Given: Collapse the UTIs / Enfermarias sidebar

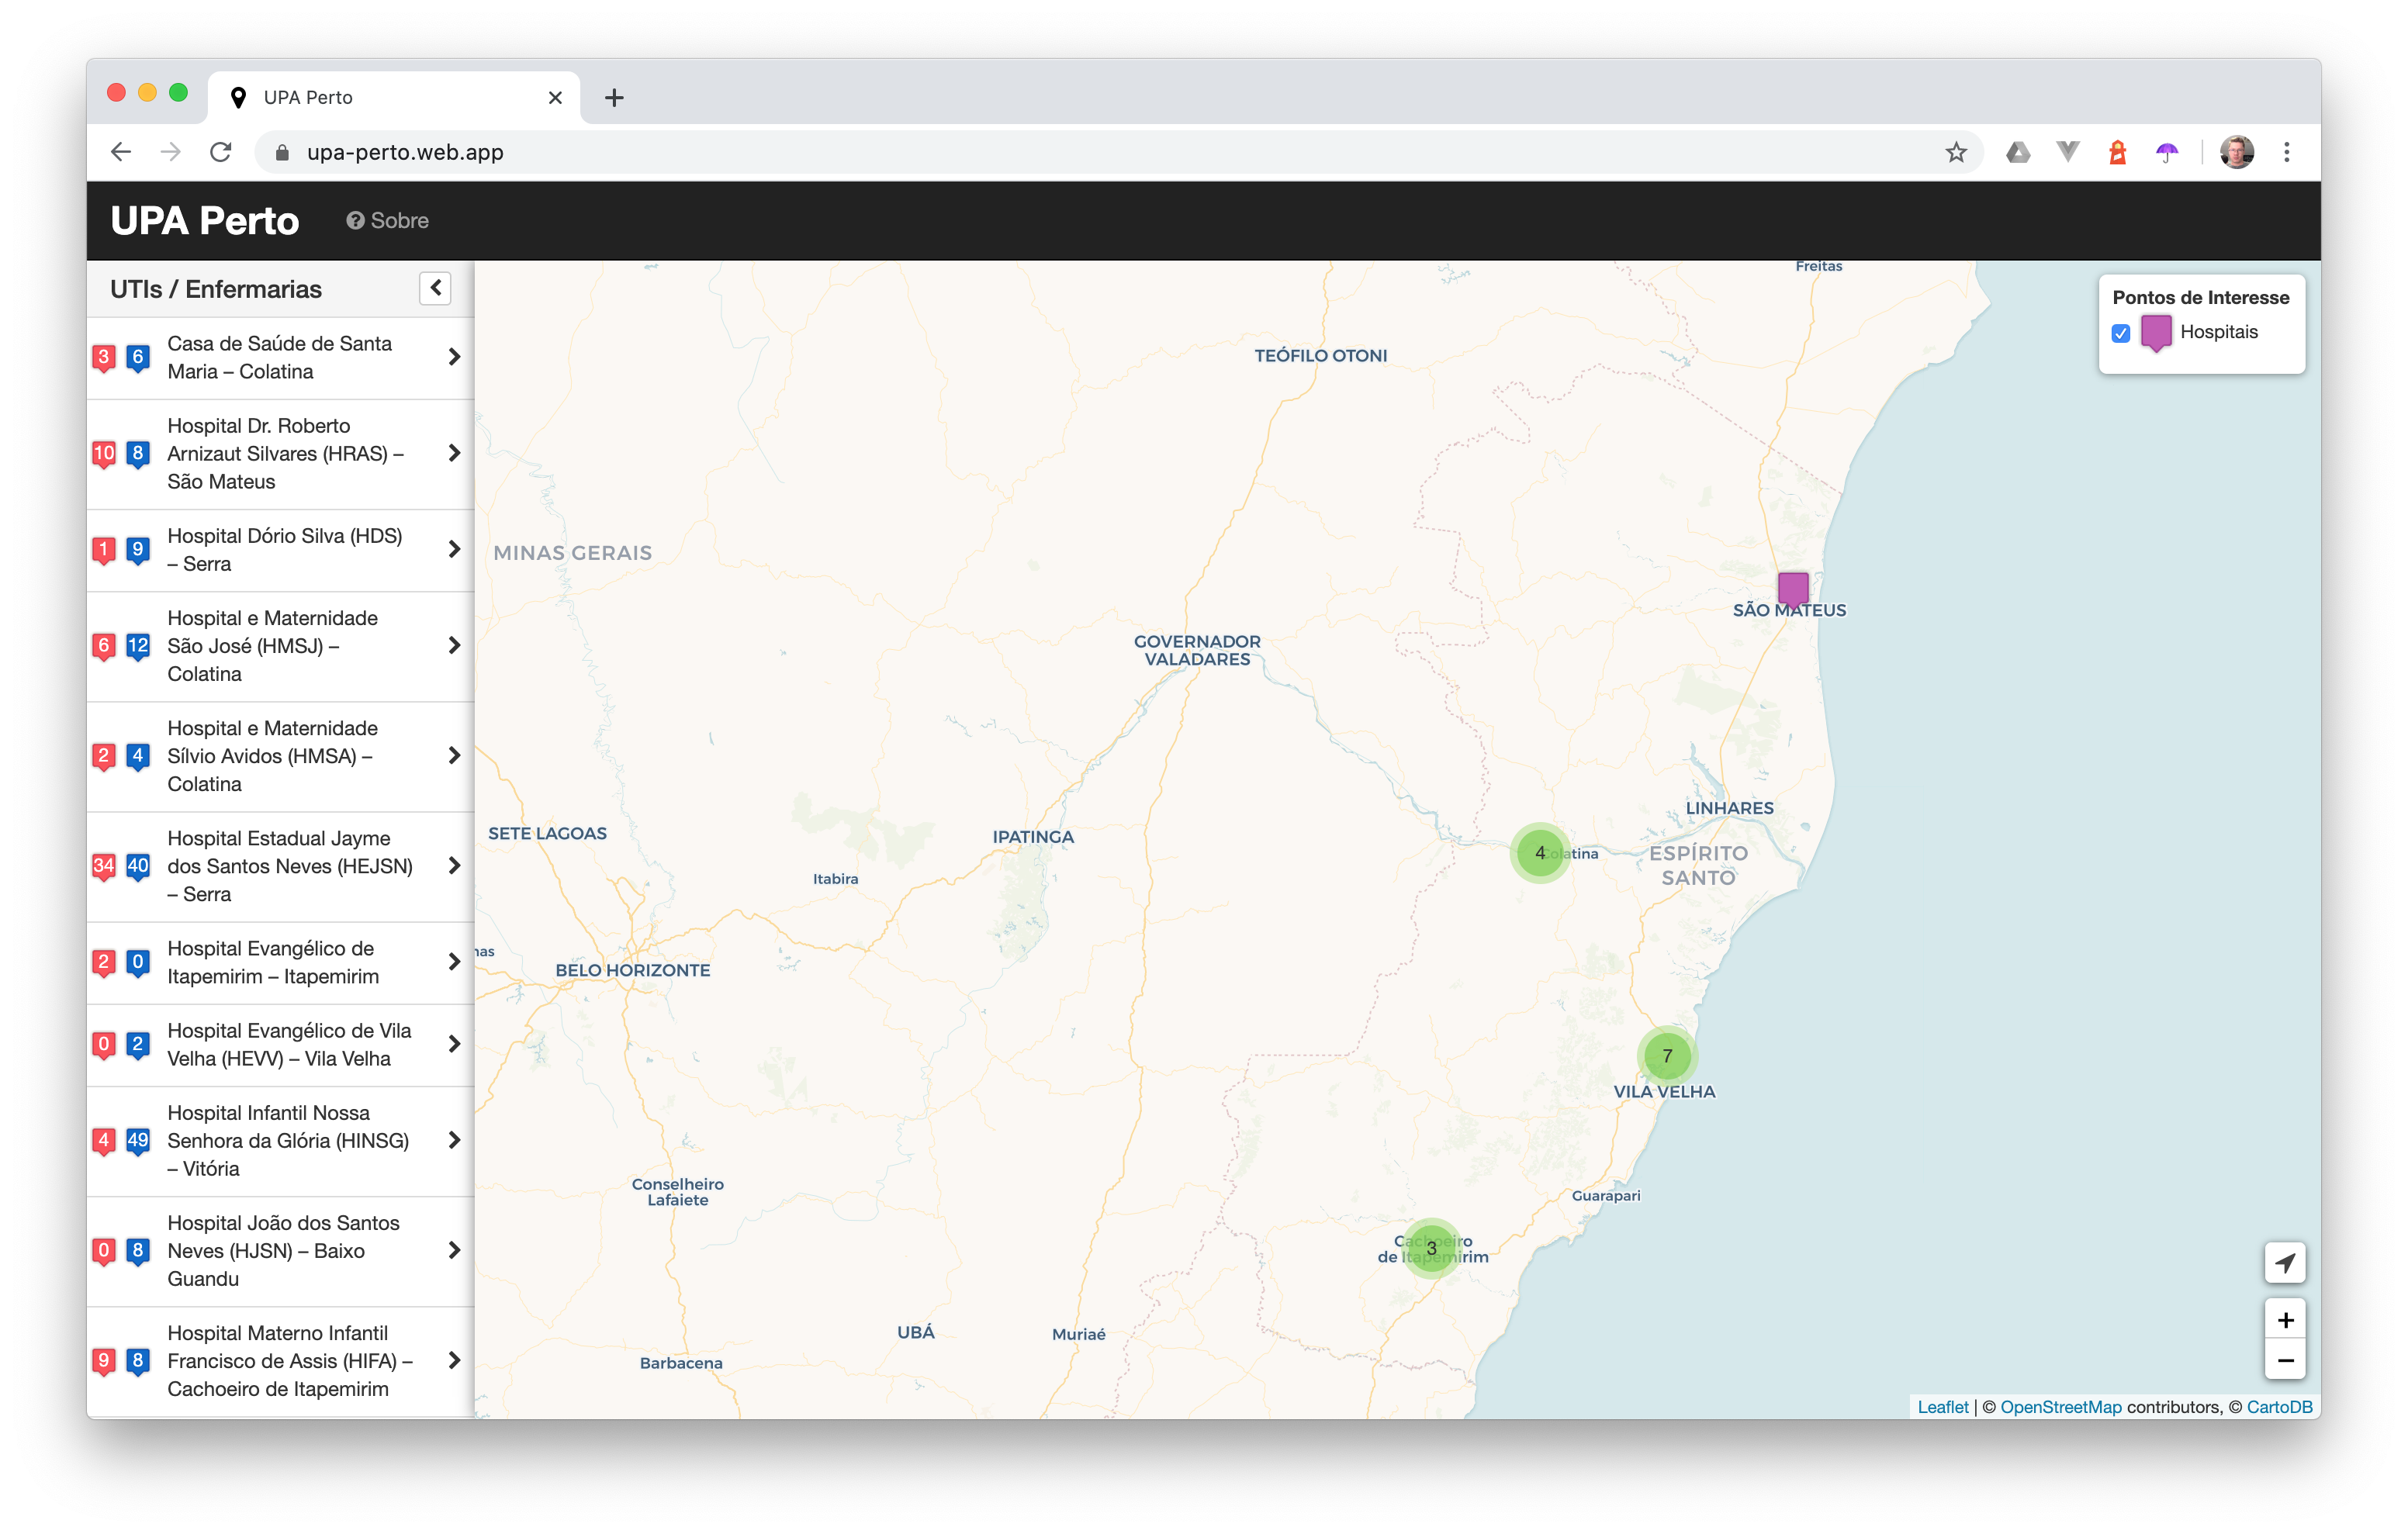Looking at the screenshot, I should (x=435, y=289).
